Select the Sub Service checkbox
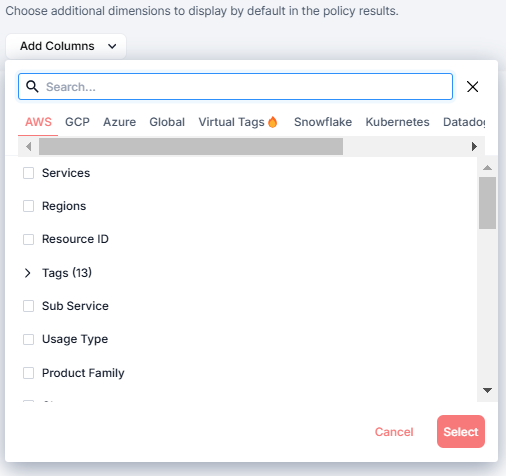The image size is (506, 476). click(x=28, y=306)
